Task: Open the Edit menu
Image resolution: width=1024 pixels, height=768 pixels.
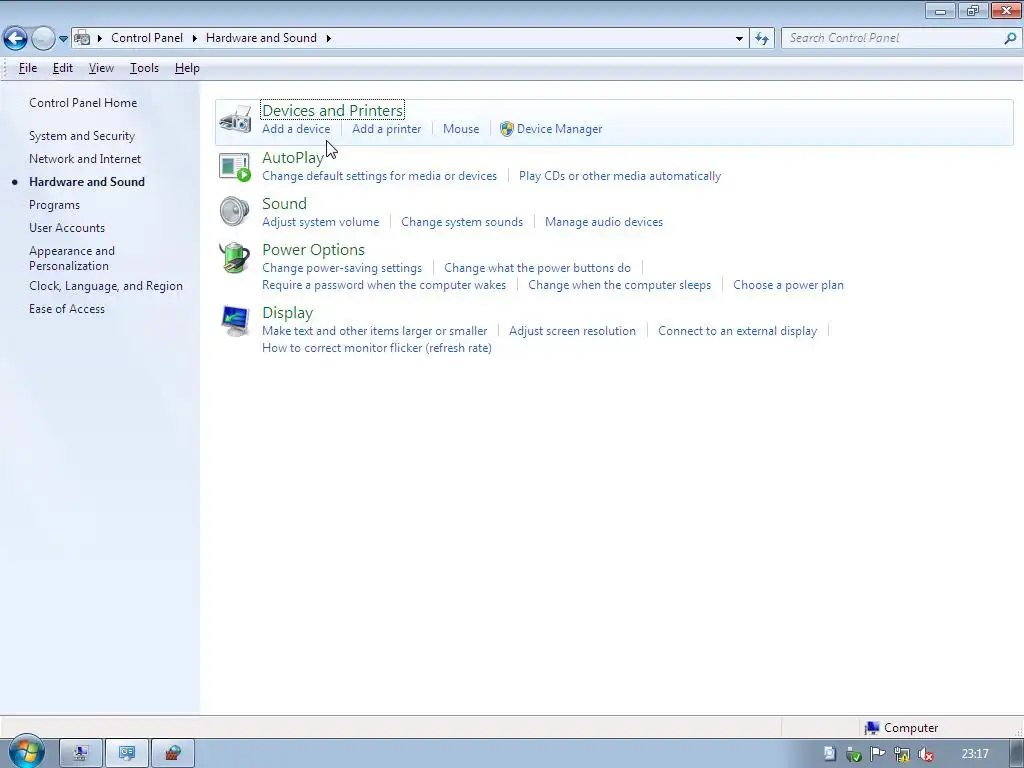Action: [x=63, y=68]
